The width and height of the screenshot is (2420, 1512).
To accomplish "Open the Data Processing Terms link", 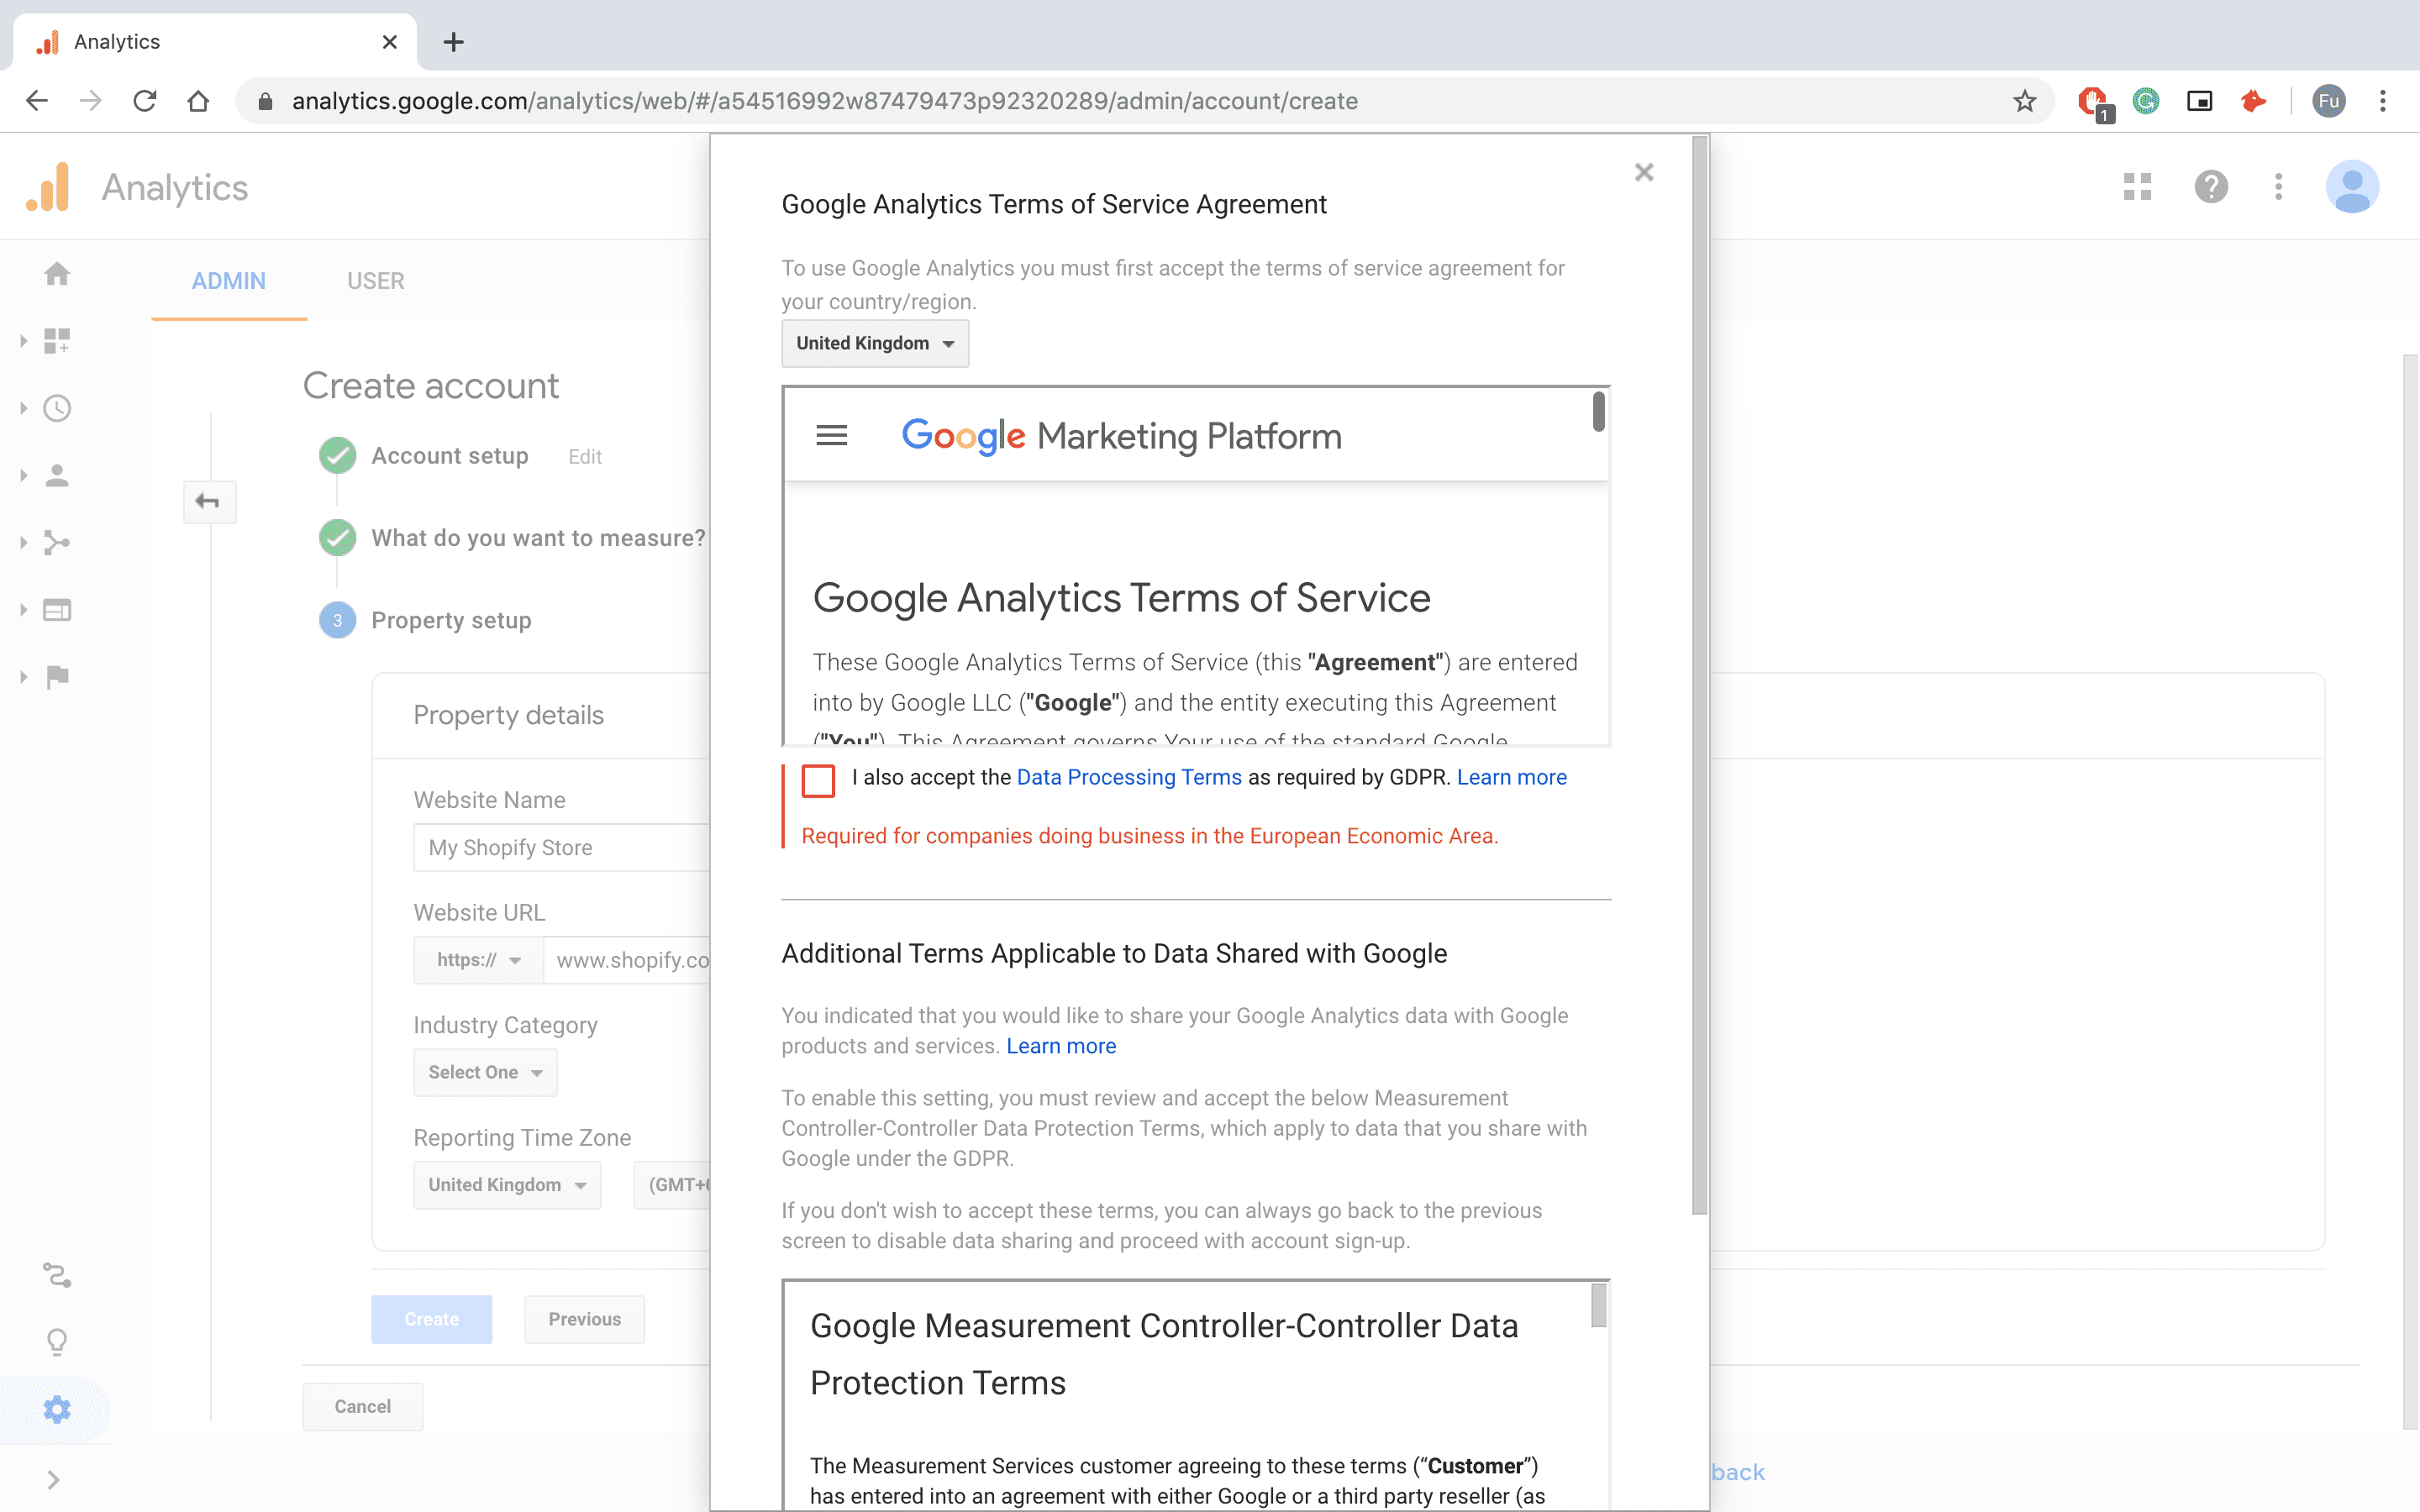I will tap(1129, 777).
